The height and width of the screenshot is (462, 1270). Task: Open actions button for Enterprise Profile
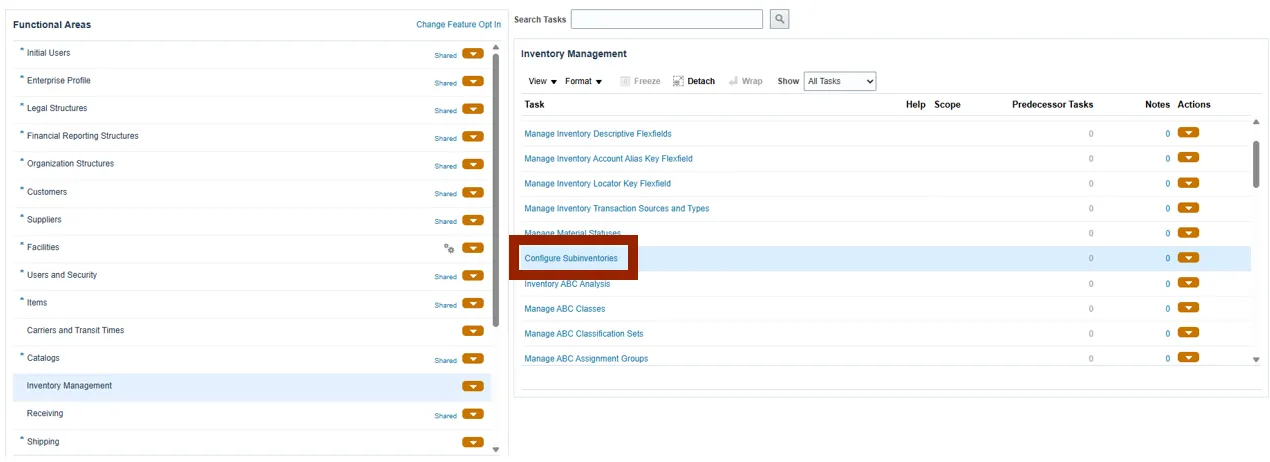[x=473, y=82]
